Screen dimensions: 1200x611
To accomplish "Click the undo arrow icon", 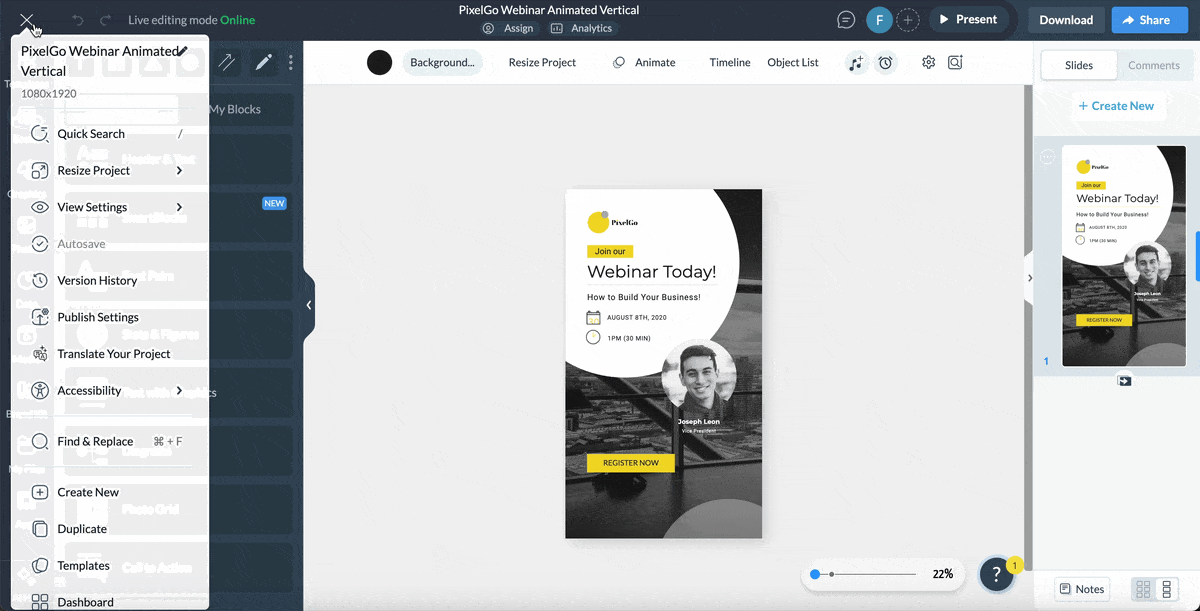I will pos(78,20).
